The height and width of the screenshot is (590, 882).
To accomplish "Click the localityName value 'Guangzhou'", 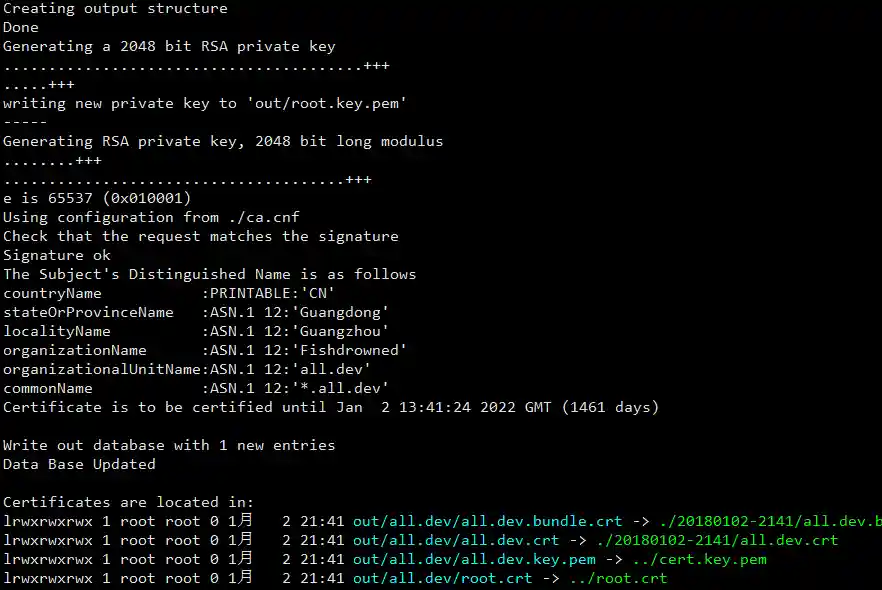I will 340,331.
